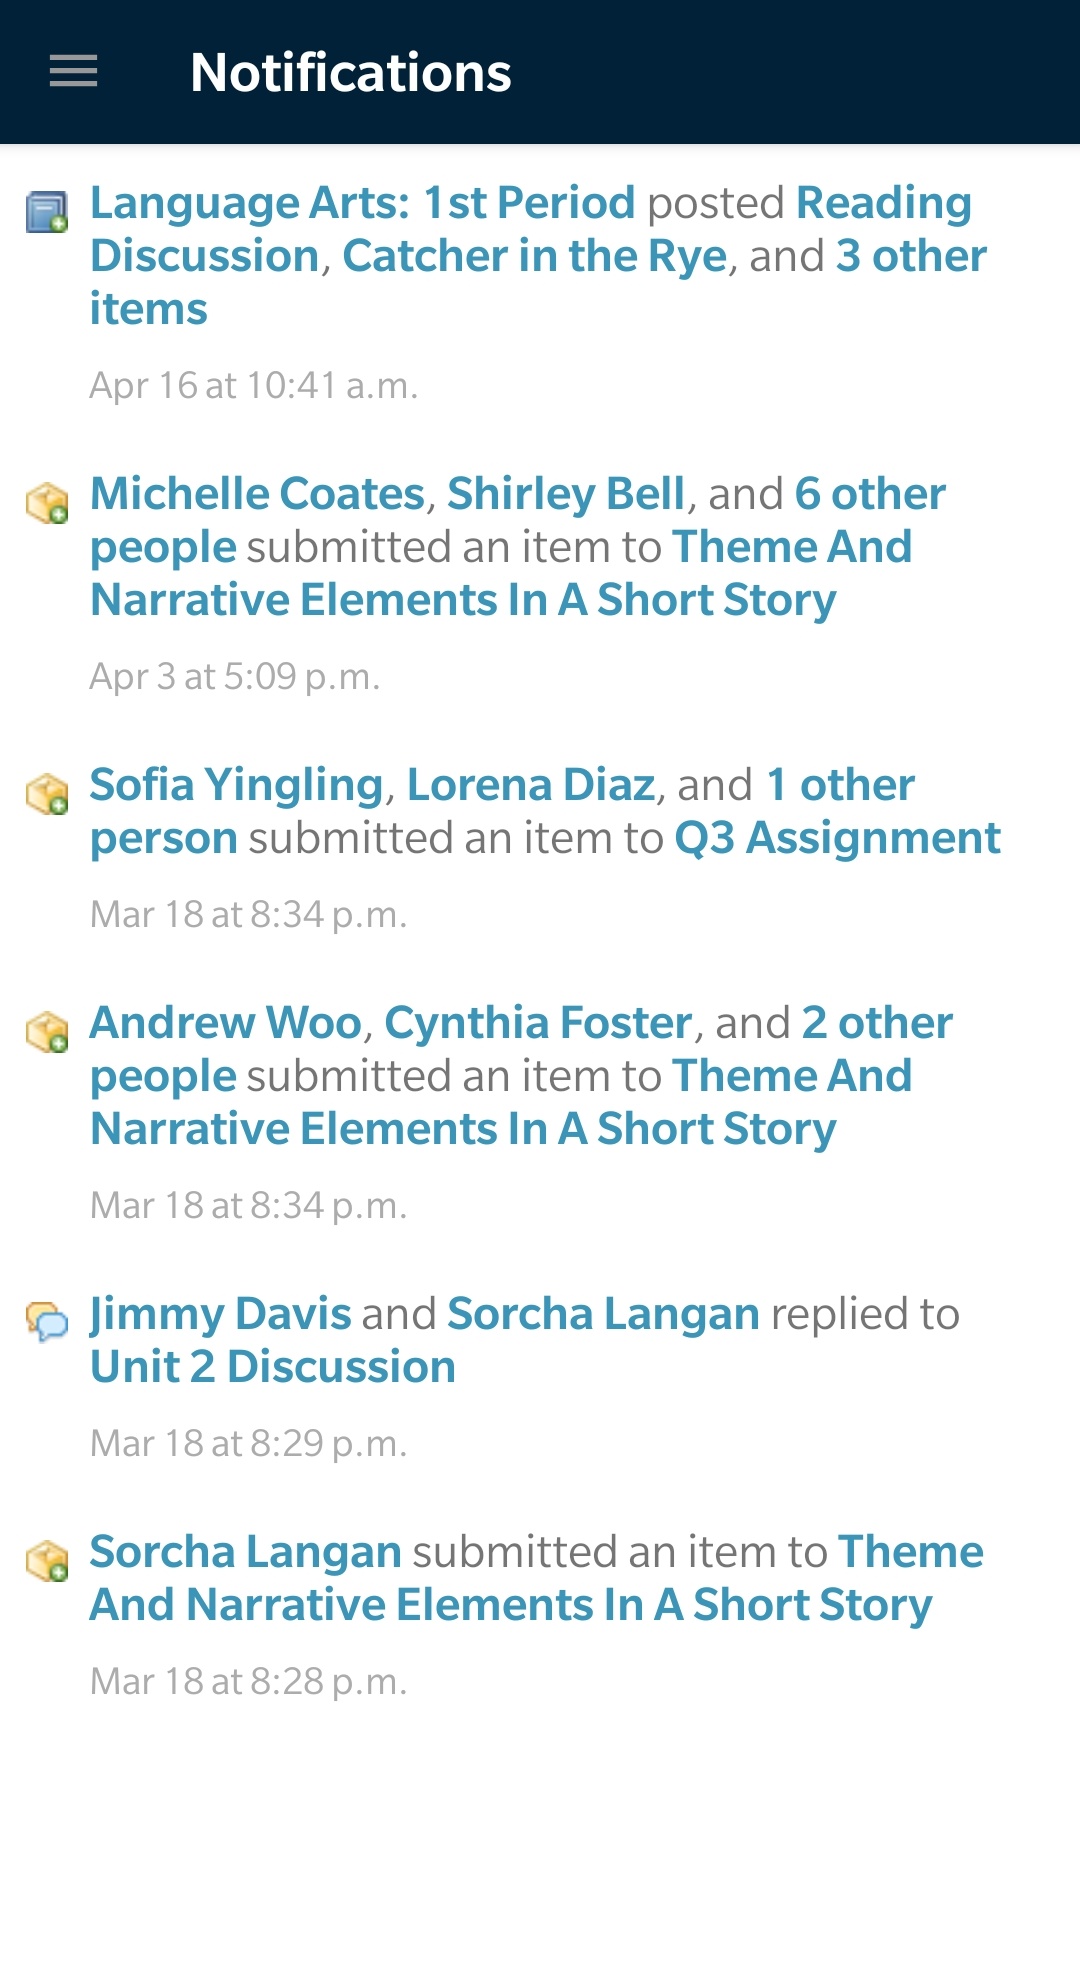Open the Q3 Assignment link
This screenshot has height=1966, width=1080.
tap(837, 838)
